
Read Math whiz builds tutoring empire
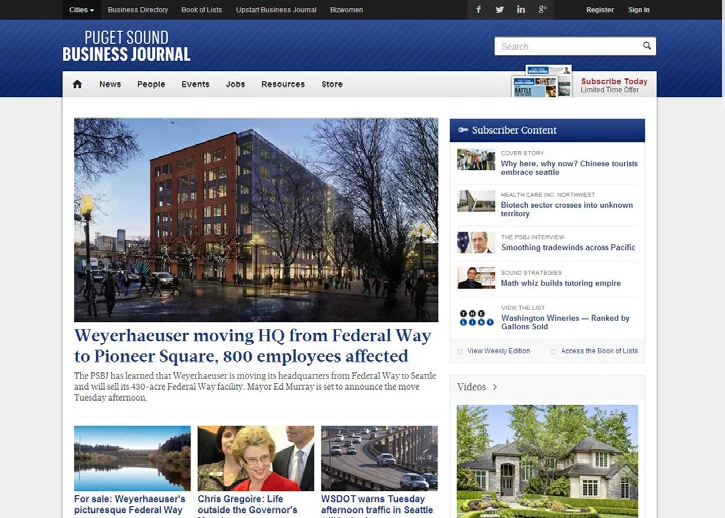click(561, 283)
